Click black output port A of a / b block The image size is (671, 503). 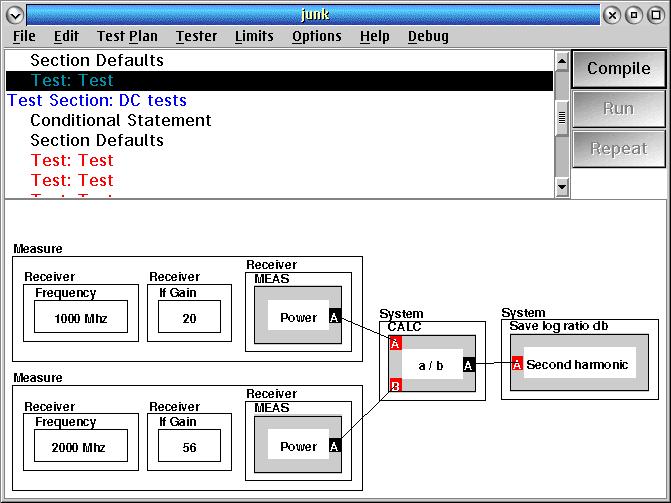click(469, 366)
